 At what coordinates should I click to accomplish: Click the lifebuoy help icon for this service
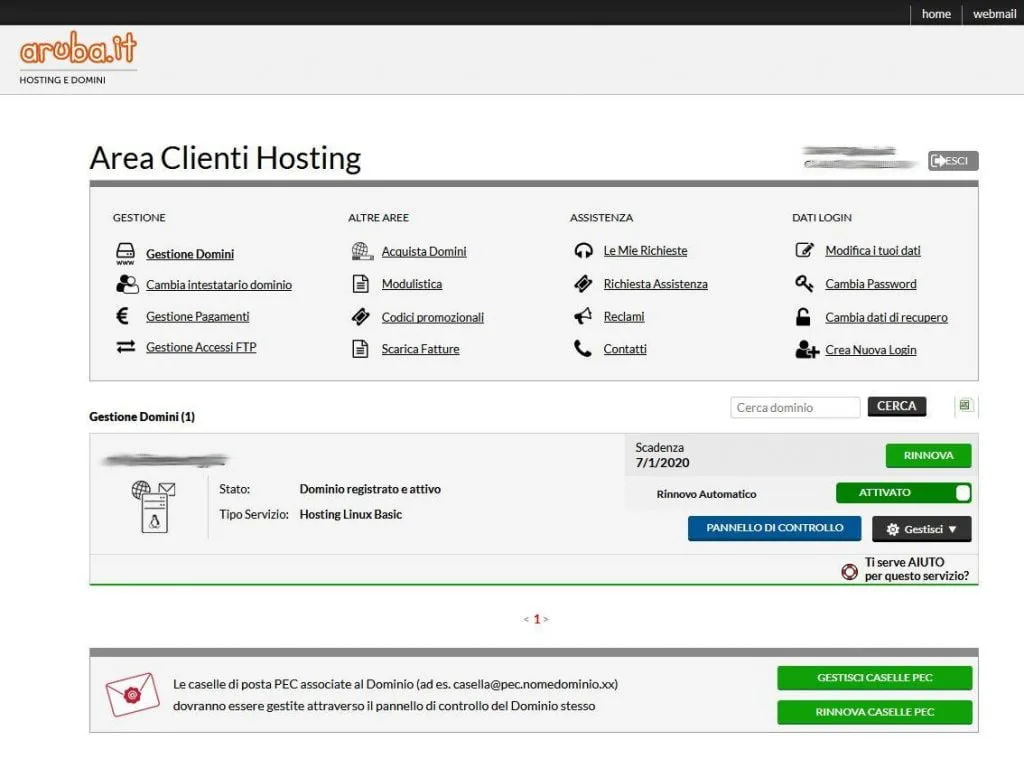(849, 572)
